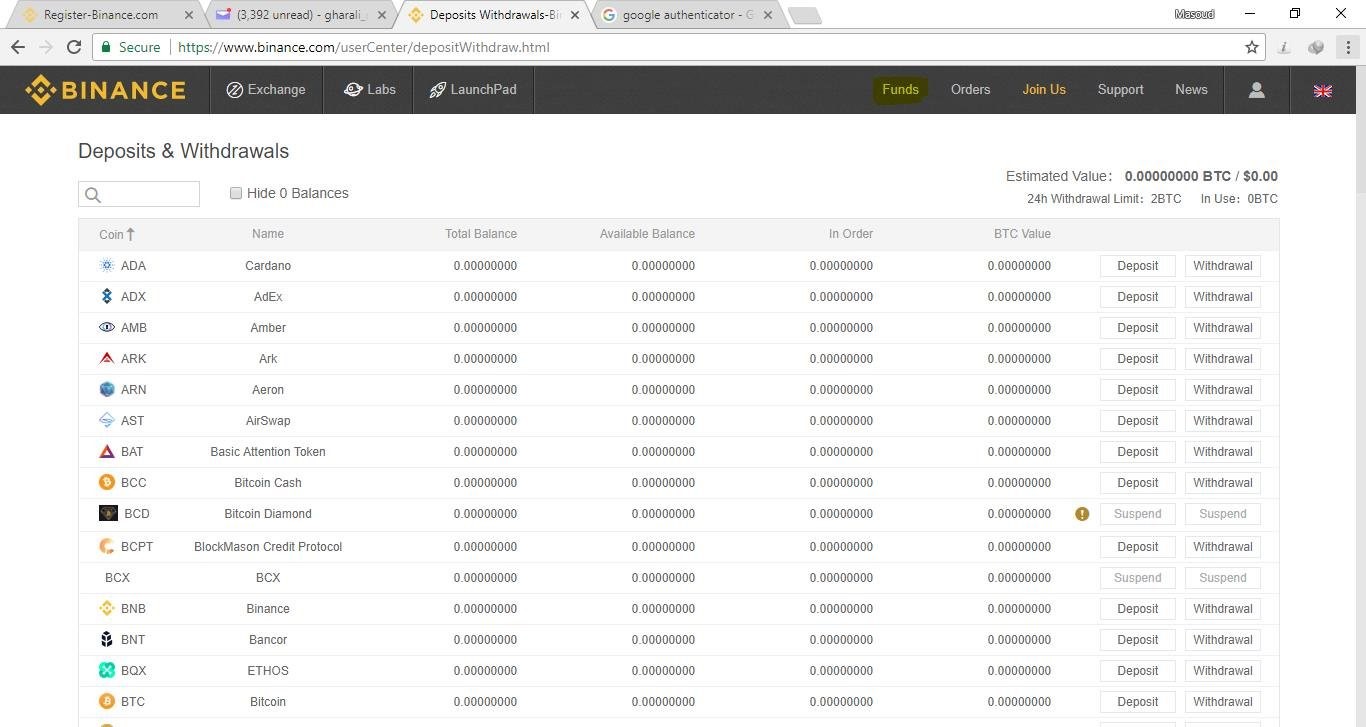Click the BCD Bitcoin Diamond icon

(x=108, y=514)
